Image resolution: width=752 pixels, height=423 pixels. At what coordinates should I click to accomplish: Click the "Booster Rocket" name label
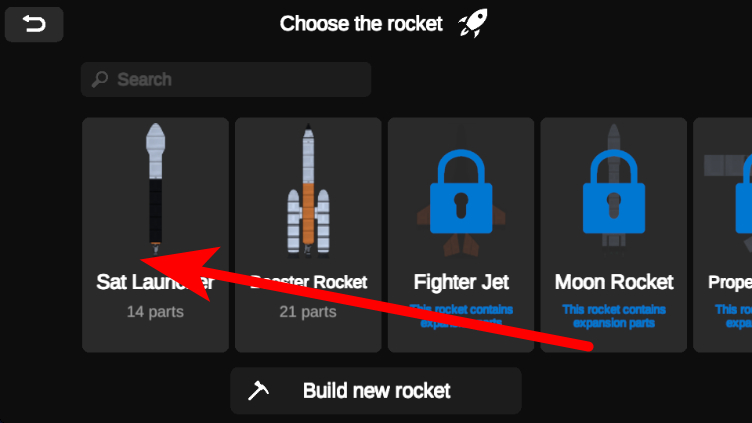point(308,282)
